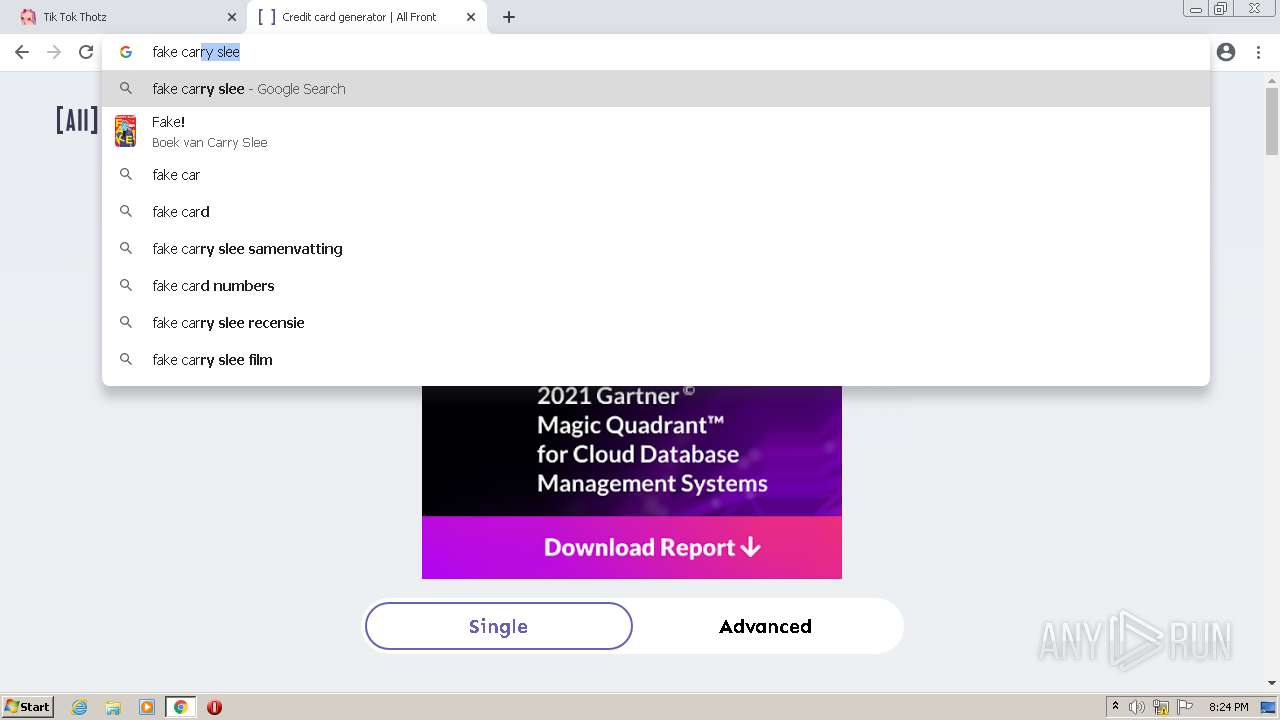Switch to the Credit card generator tab
The height and width of the screenshot is (720, 1280).
click(366, 17)
